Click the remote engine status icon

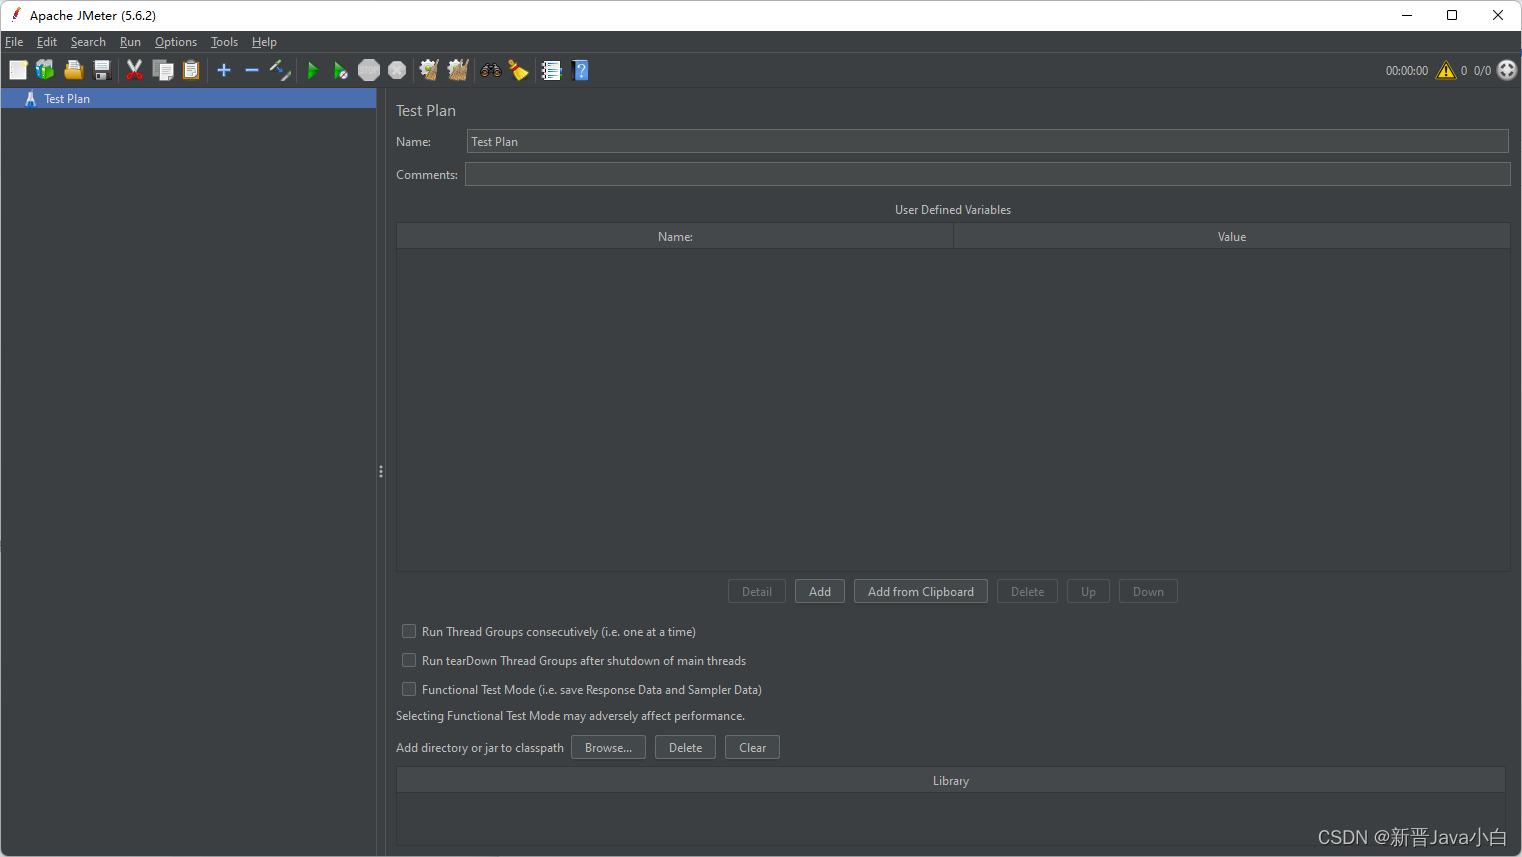pyautogui.click(x=1507, y=70)
